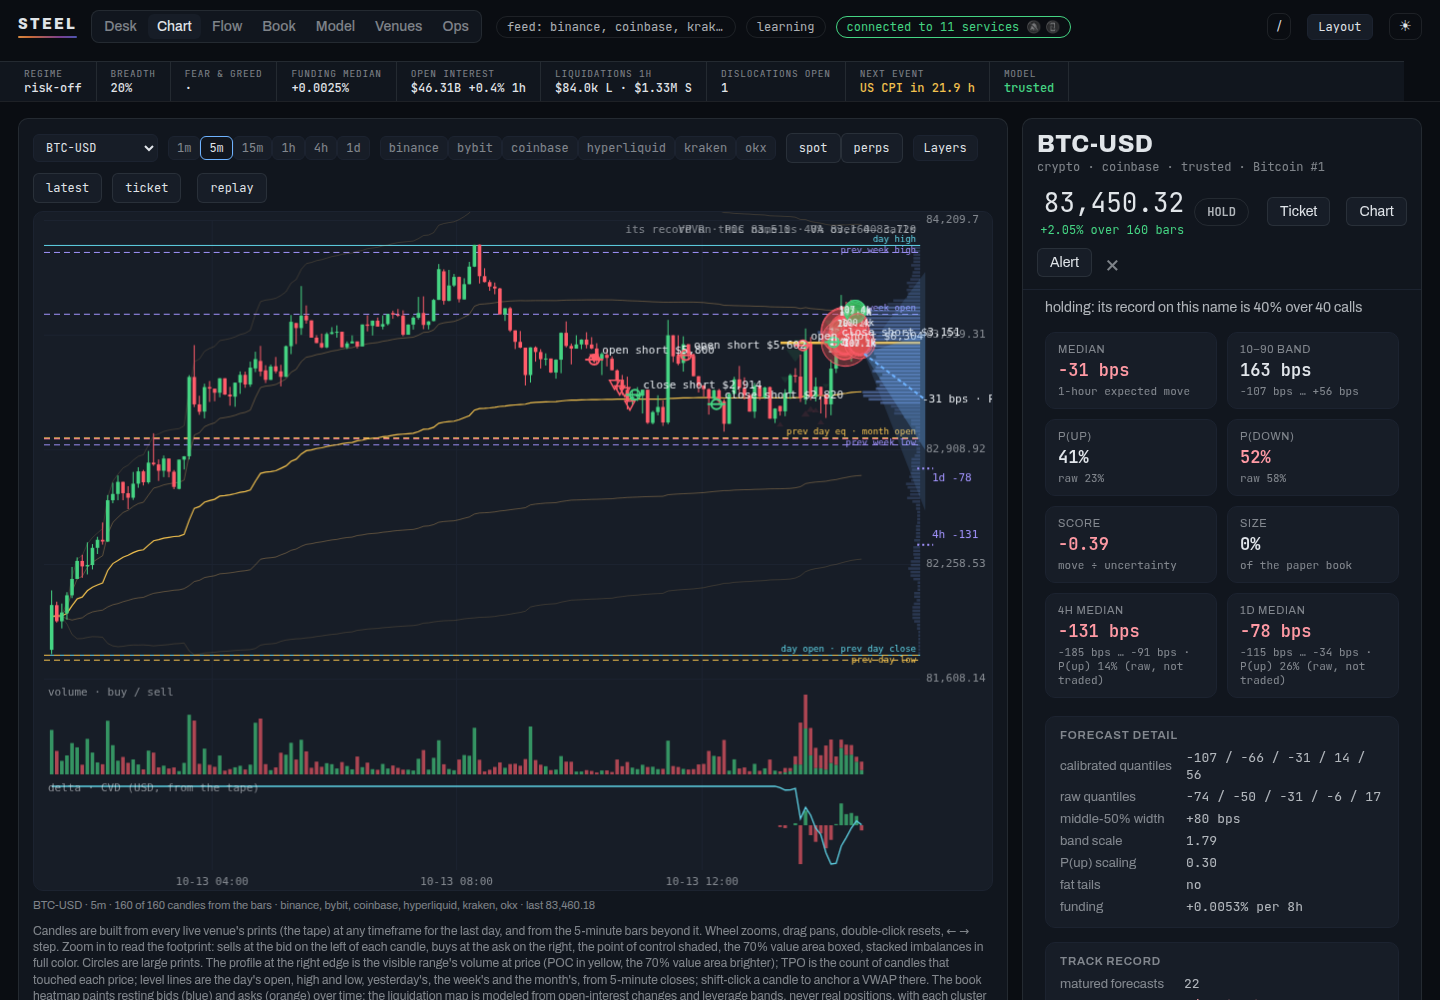The image size is (1440, 1000).
Task: Click the learning status pill
Action: (x=785, y=27)
